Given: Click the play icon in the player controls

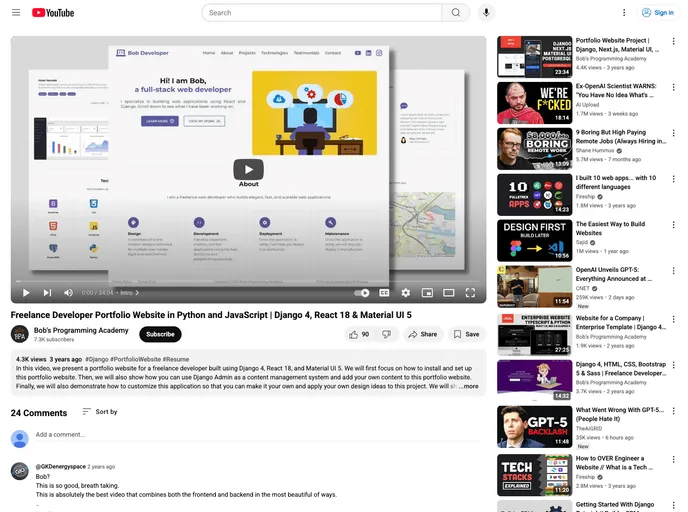Looking at the screenshot, I should point(26,293).
